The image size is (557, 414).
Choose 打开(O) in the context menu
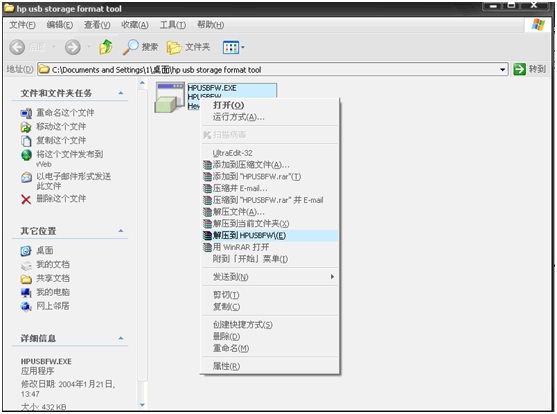pos(270,106)
